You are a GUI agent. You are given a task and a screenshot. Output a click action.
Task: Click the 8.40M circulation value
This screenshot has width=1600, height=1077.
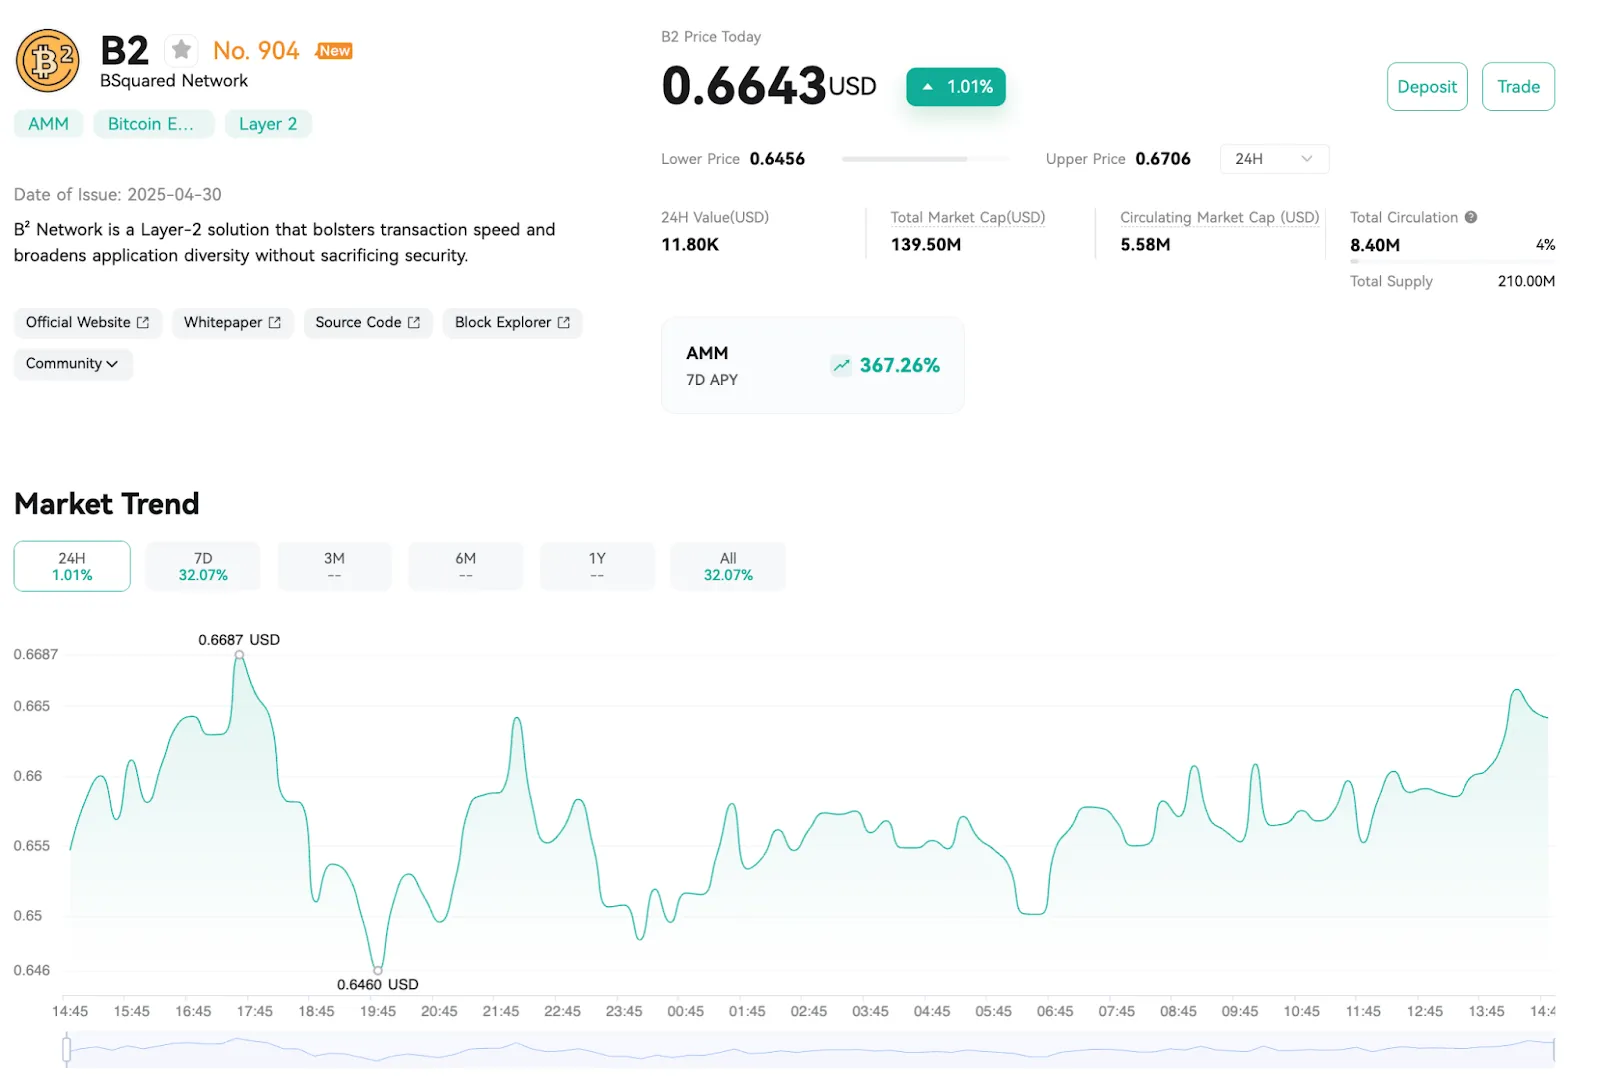coord(1375,245)
